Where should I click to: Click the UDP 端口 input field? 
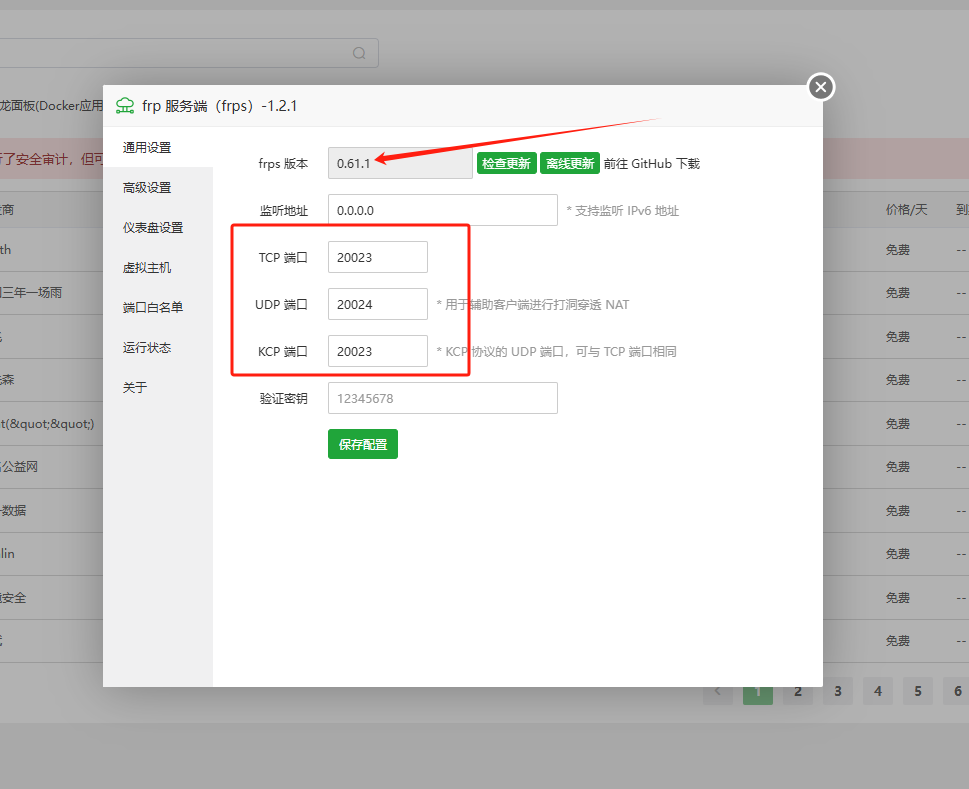(x=378, y=305)
